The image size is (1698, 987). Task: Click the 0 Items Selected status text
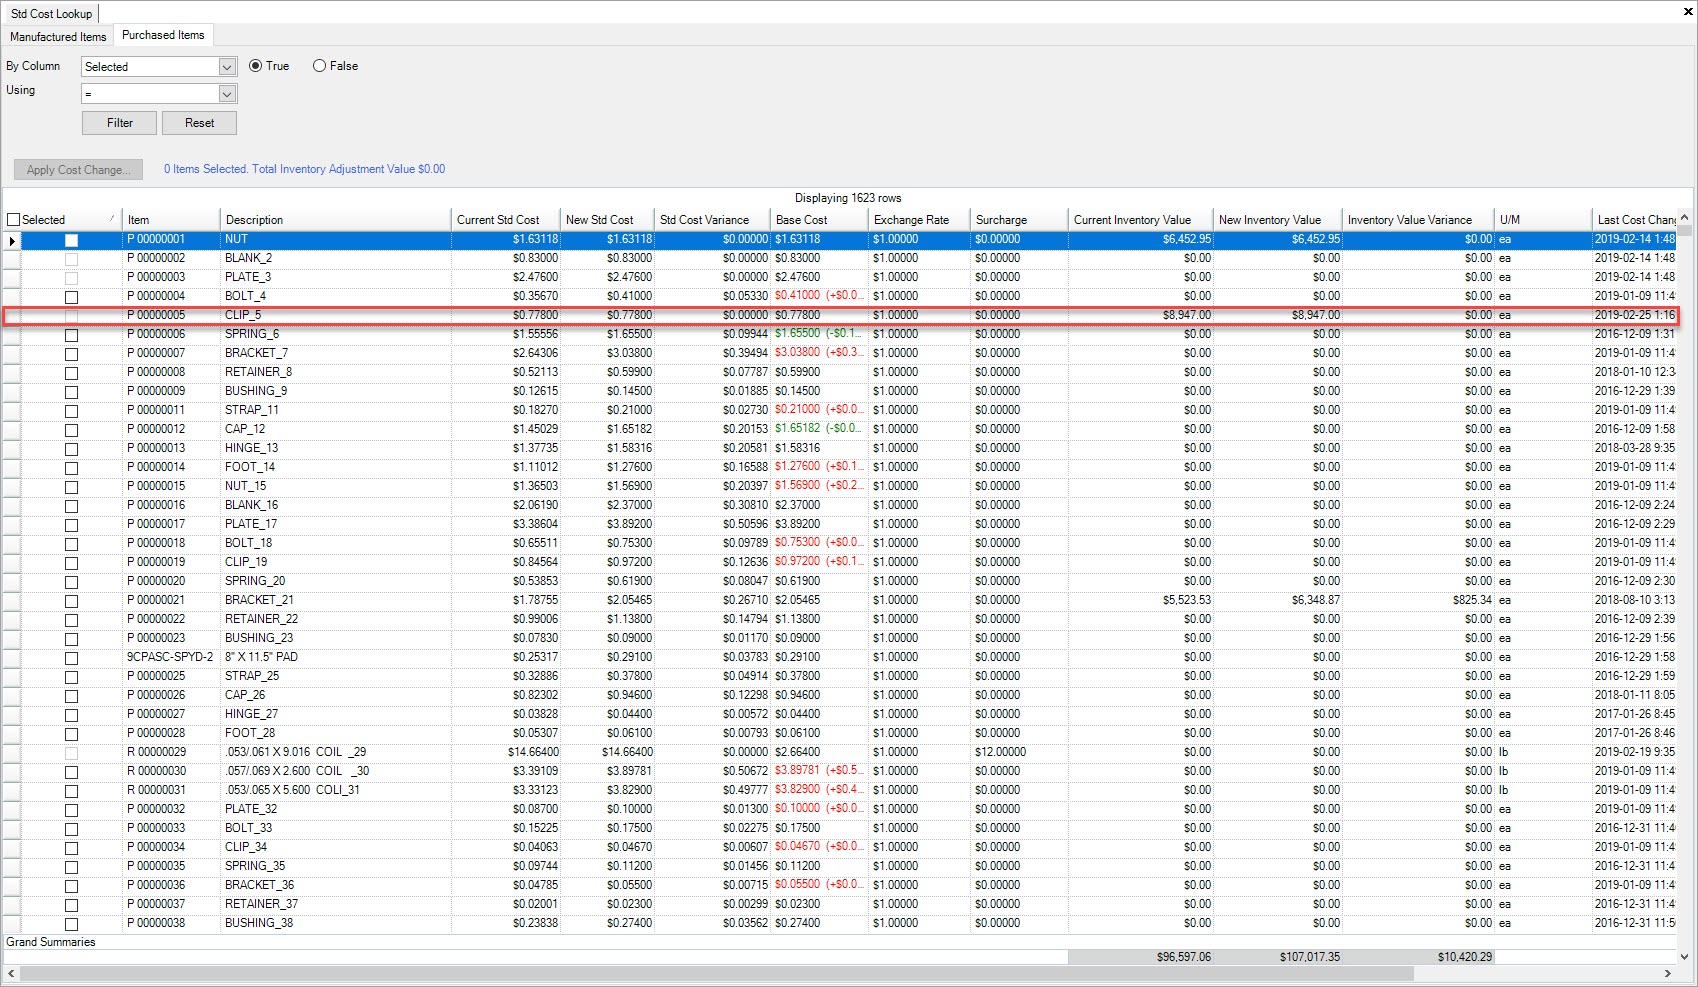[x=304, y=169]
